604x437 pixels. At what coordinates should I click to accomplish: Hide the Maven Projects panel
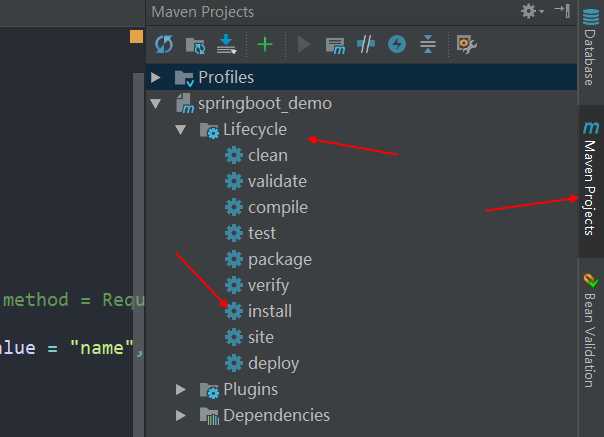(562, 10)
